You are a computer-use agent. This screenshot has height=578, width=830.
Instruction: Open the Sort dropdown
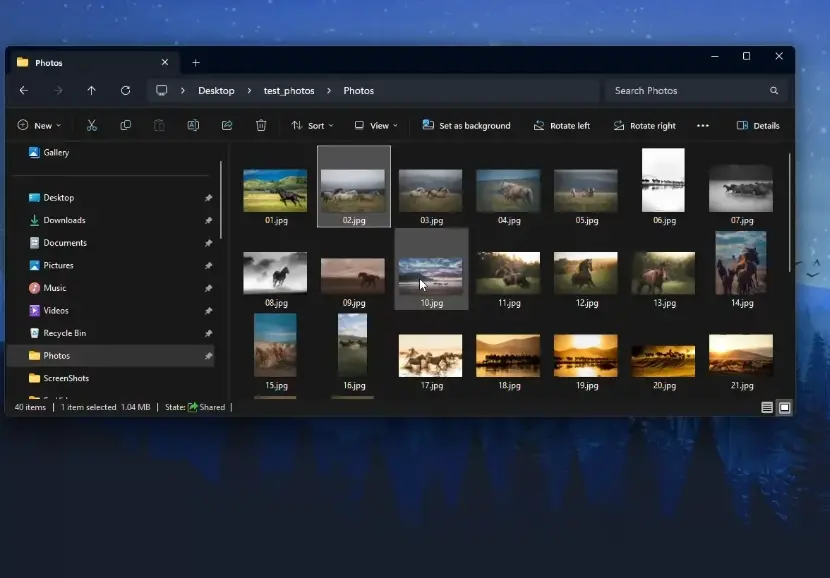pyautogui.click(x=314, y=125)
